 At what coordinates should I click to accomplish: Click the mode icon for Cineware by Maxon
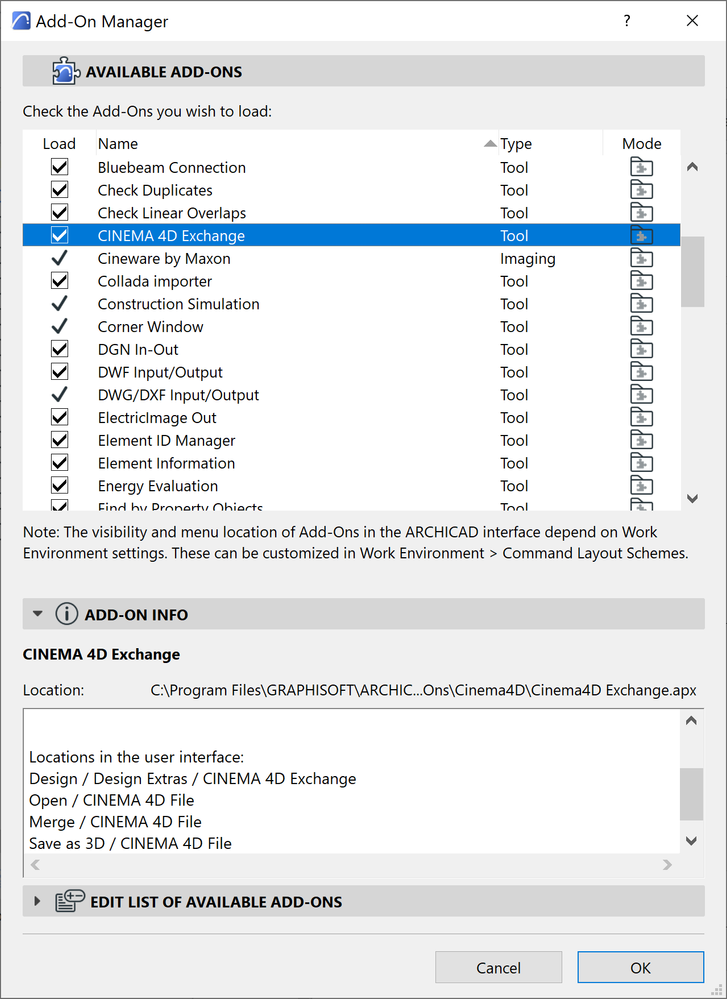pos(641,259)
